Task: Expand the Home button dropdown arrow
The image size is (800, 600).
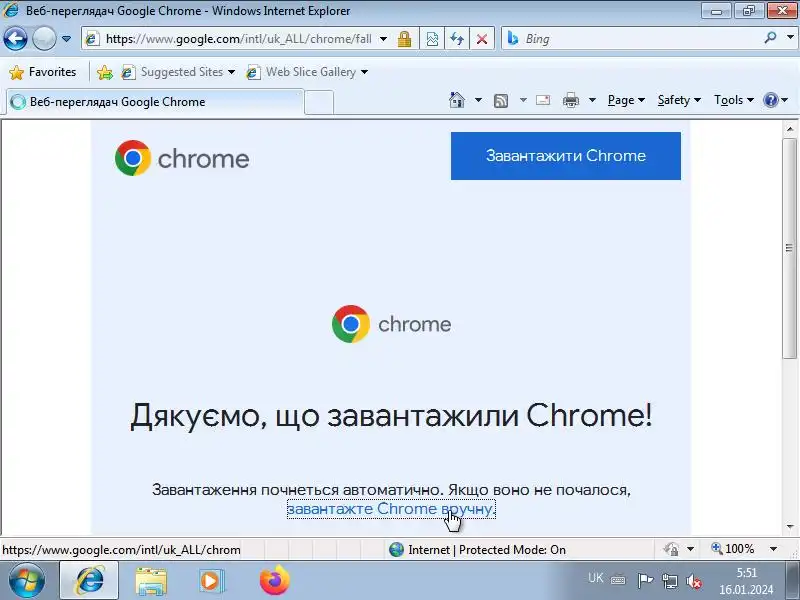Action: click(478, 100)
